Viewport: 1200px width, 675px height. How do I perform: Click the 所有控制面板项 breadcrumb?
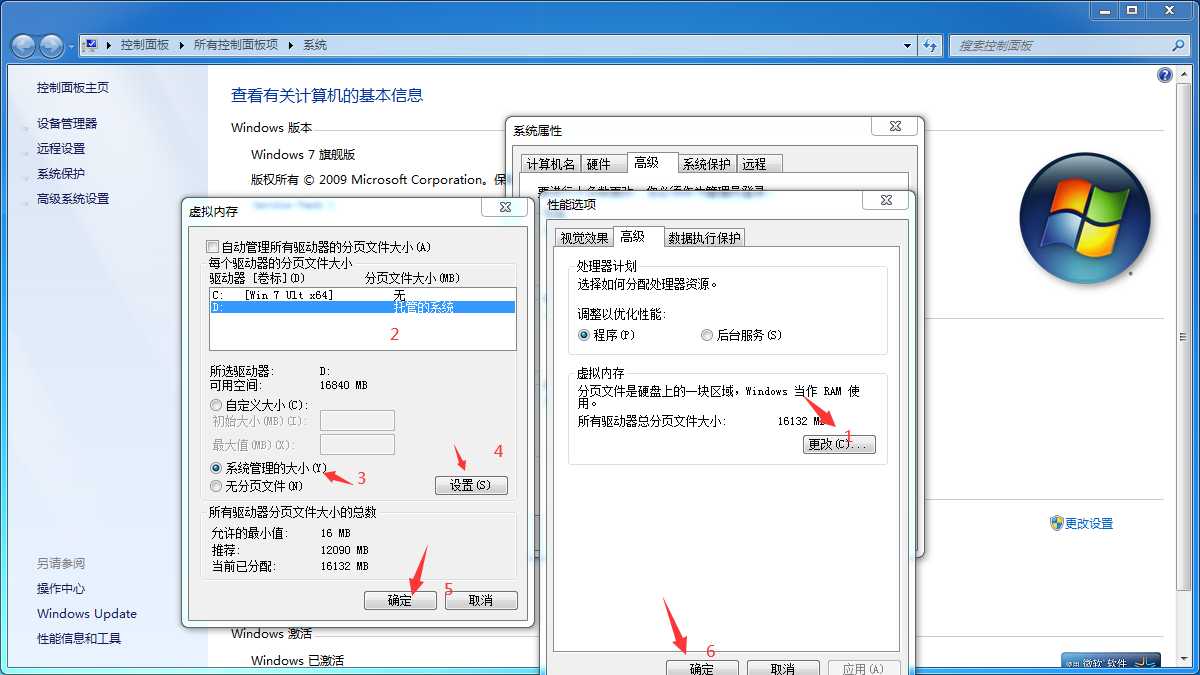236,45
